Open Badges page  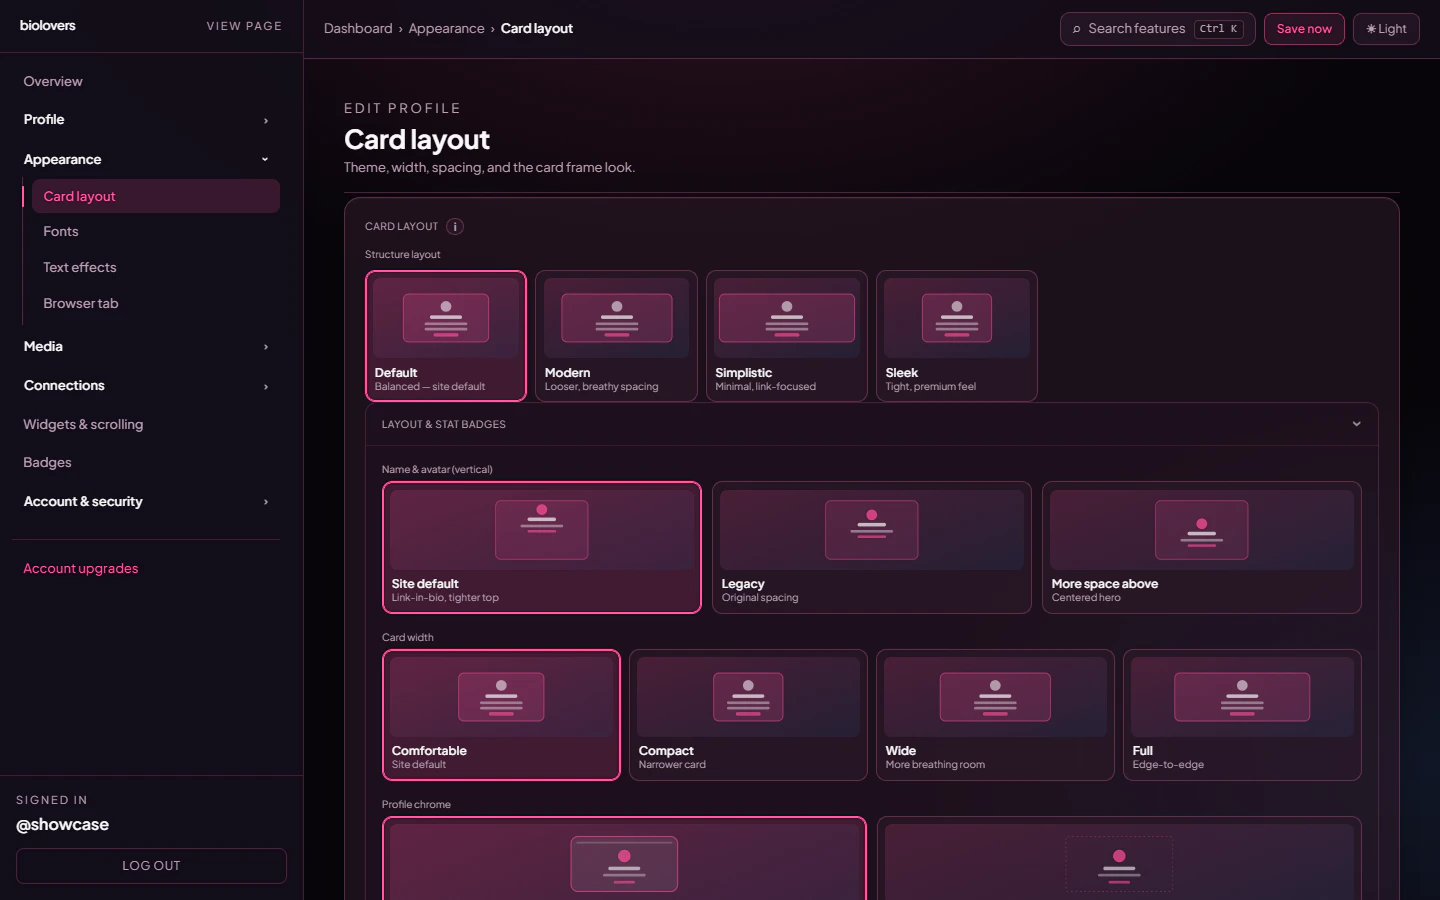[146, 463]
